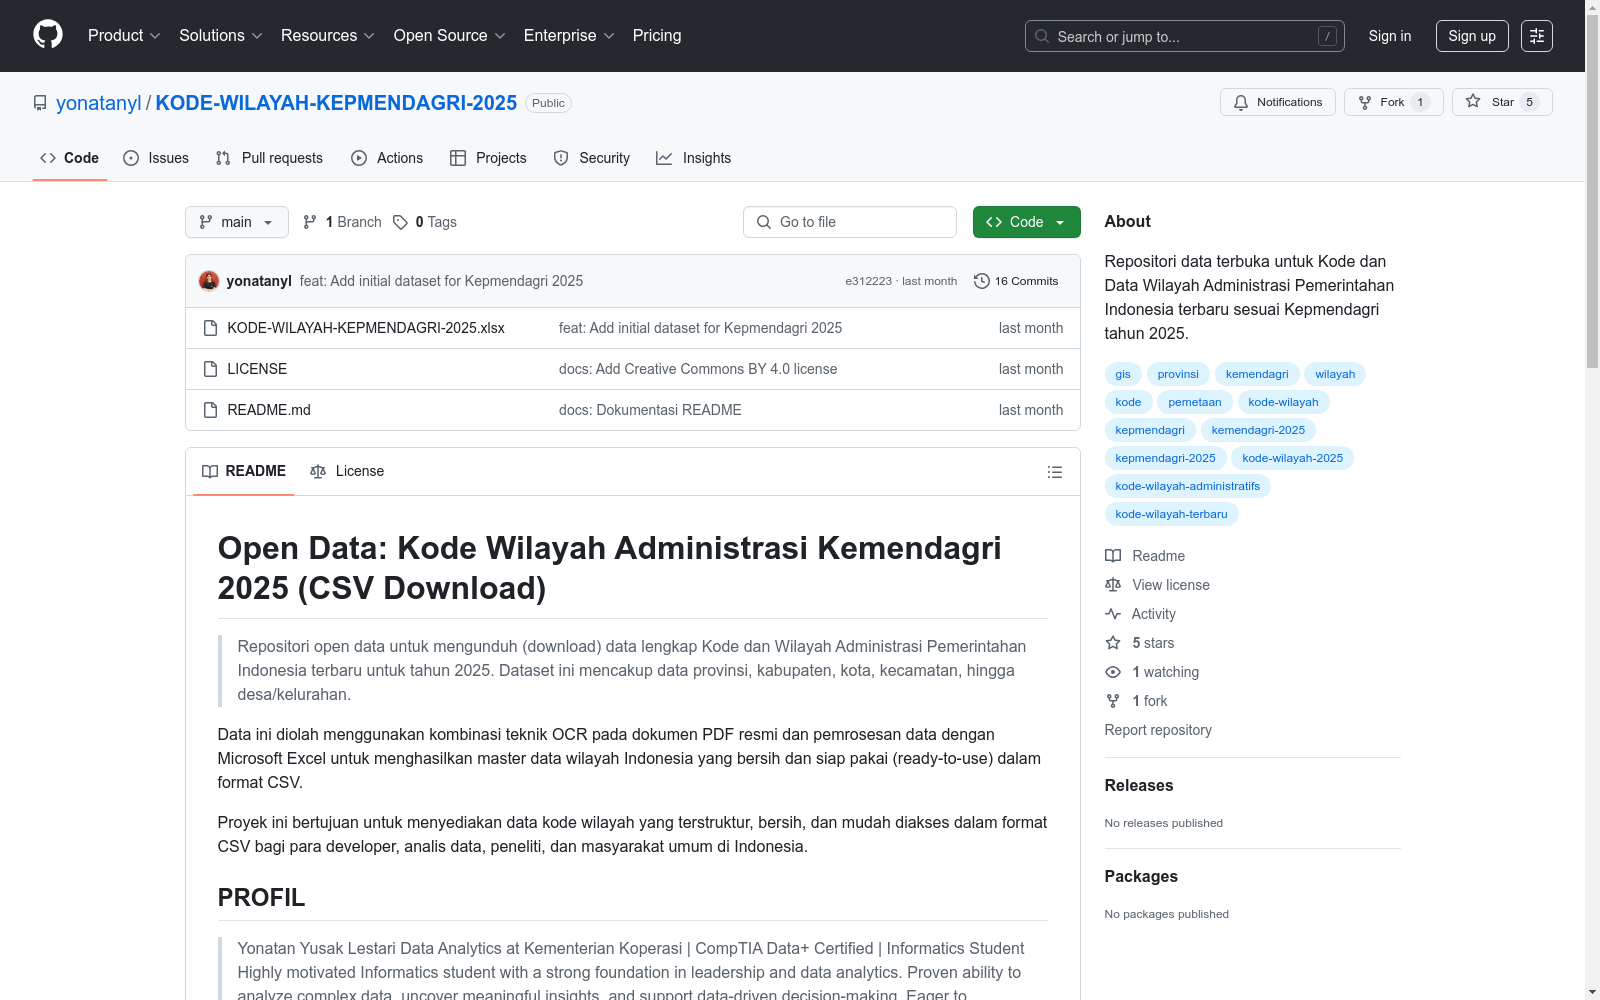
Task: Click the Report repository link
Action: coord(1158,730)
